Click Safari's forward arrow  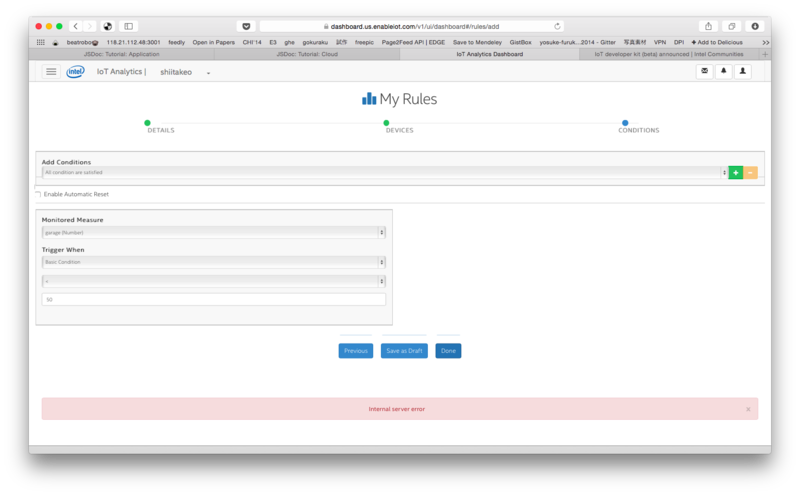tap(90, 26)
